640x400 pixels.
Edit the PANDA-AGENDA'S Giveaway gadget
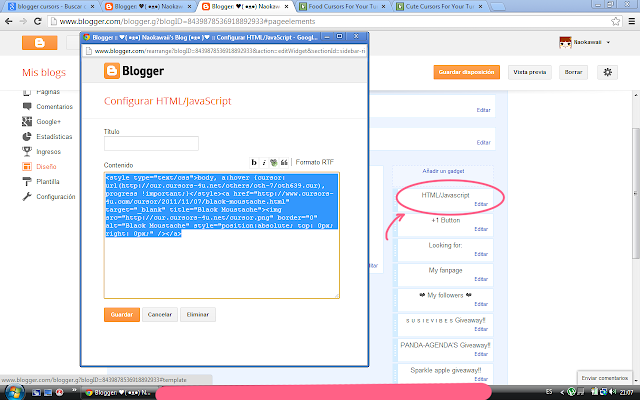pos(481,354)
